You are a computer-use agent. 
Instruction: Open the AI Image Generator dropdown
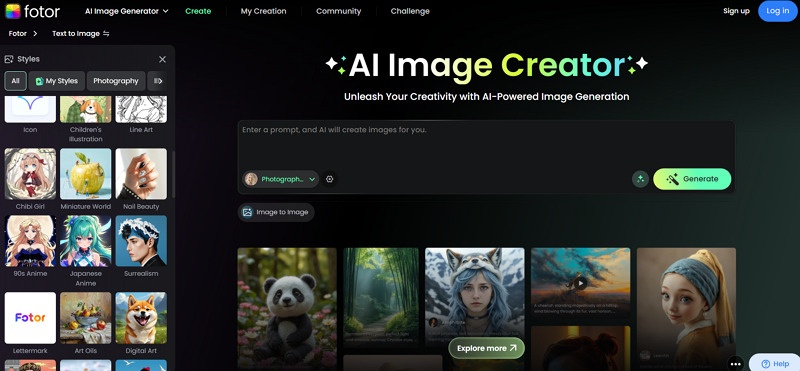point(127,11)
